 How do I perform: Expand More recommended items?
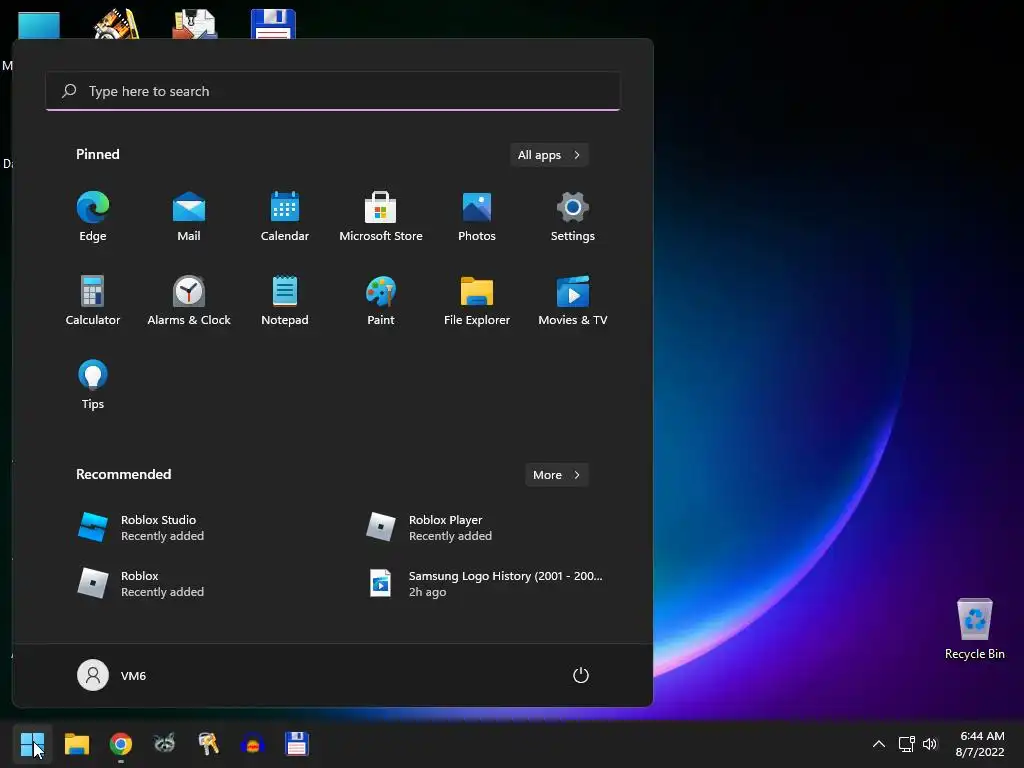click(x=556, y=475)
